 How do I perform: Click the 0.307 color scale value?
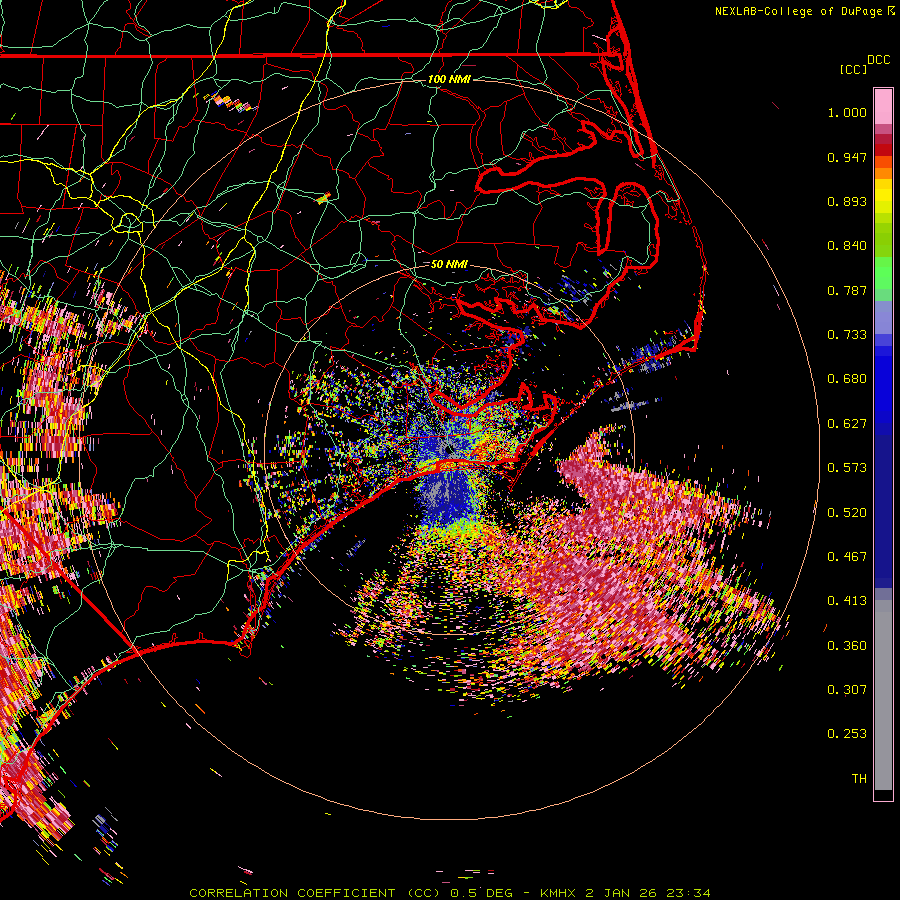click(847, 690)
